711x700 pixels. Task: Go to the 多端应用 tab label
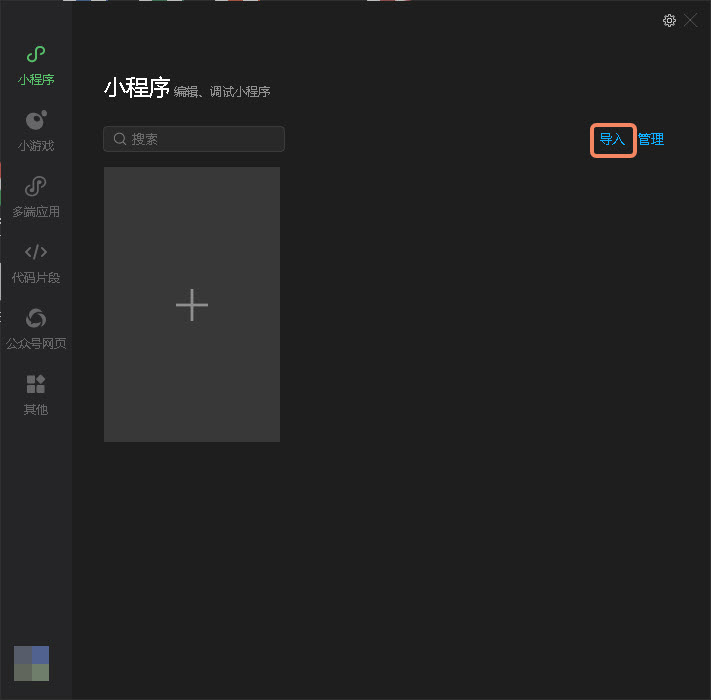[x=36, y=212]
